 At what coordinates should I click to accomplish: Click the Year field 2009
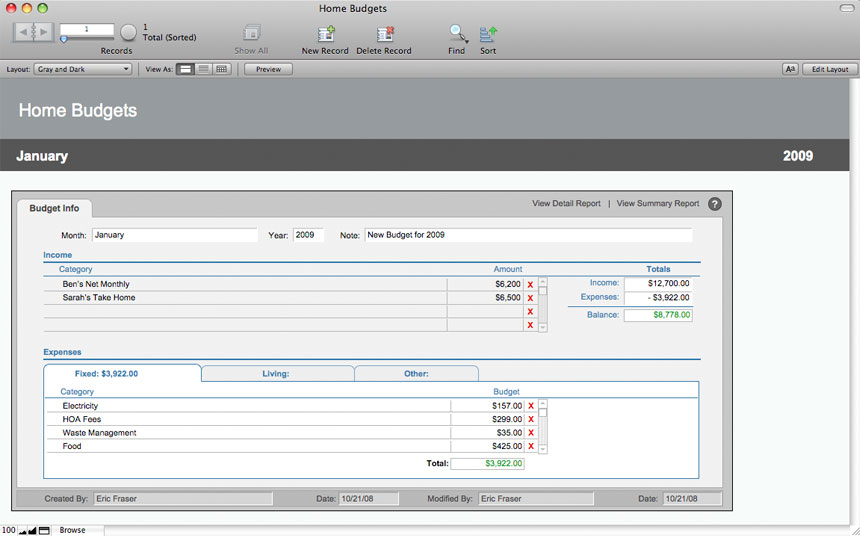coord(308,235)
